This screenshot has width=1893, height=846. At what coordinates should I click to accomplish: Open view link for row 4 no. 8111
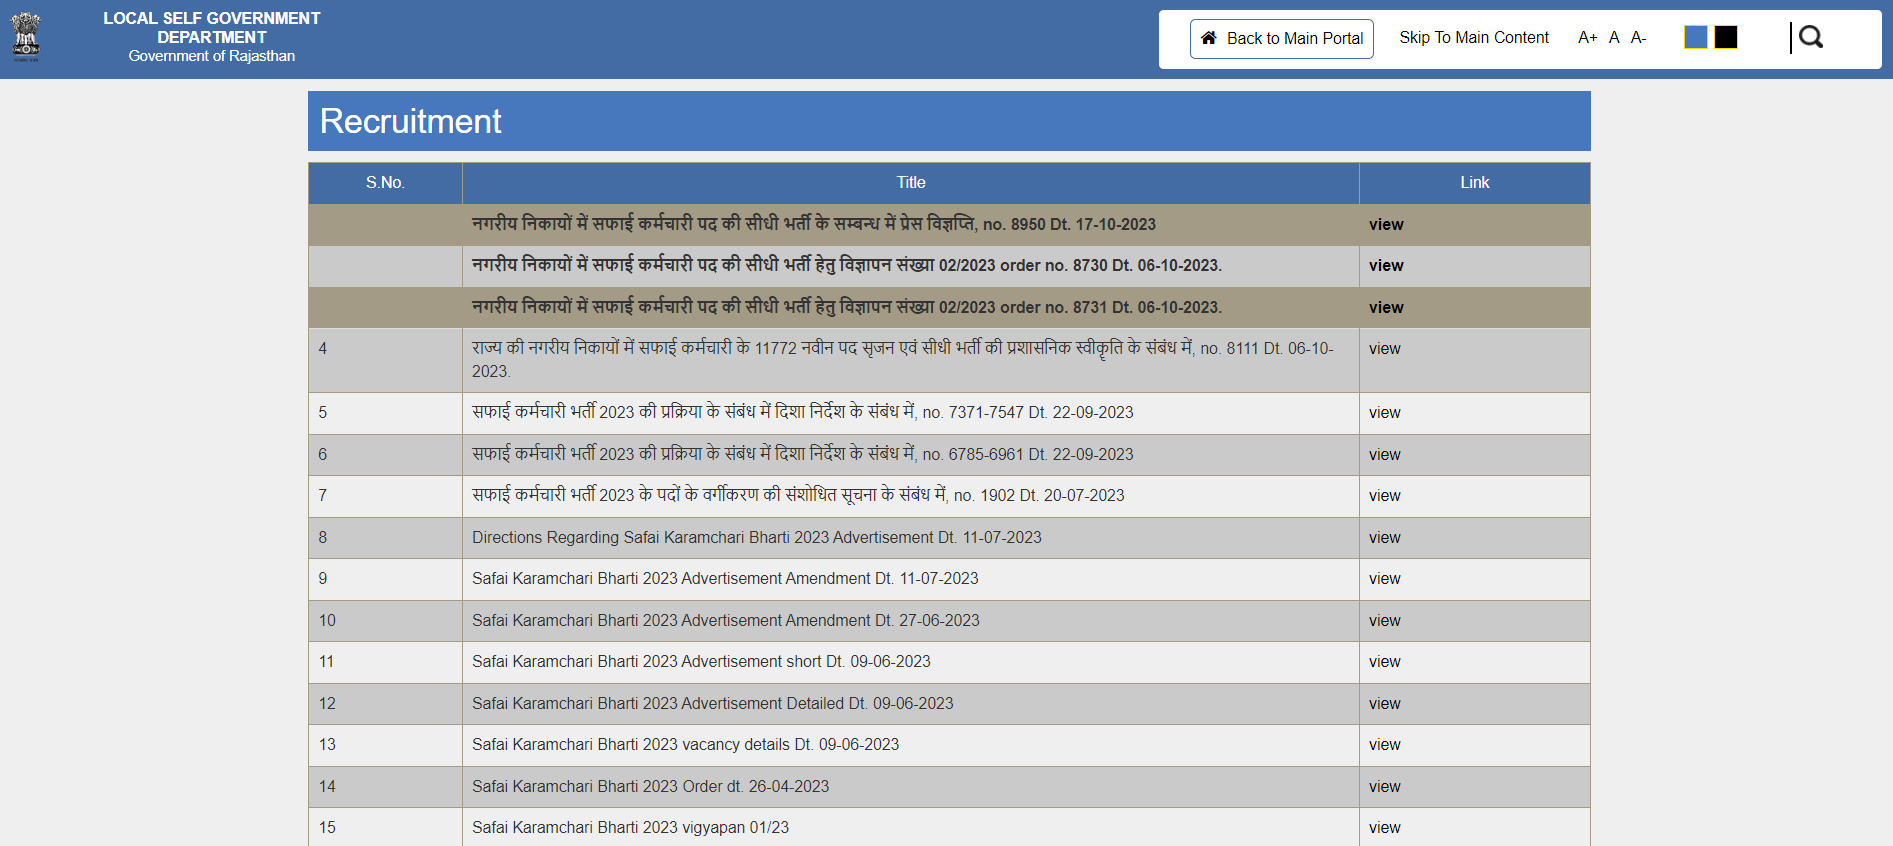1385,348
